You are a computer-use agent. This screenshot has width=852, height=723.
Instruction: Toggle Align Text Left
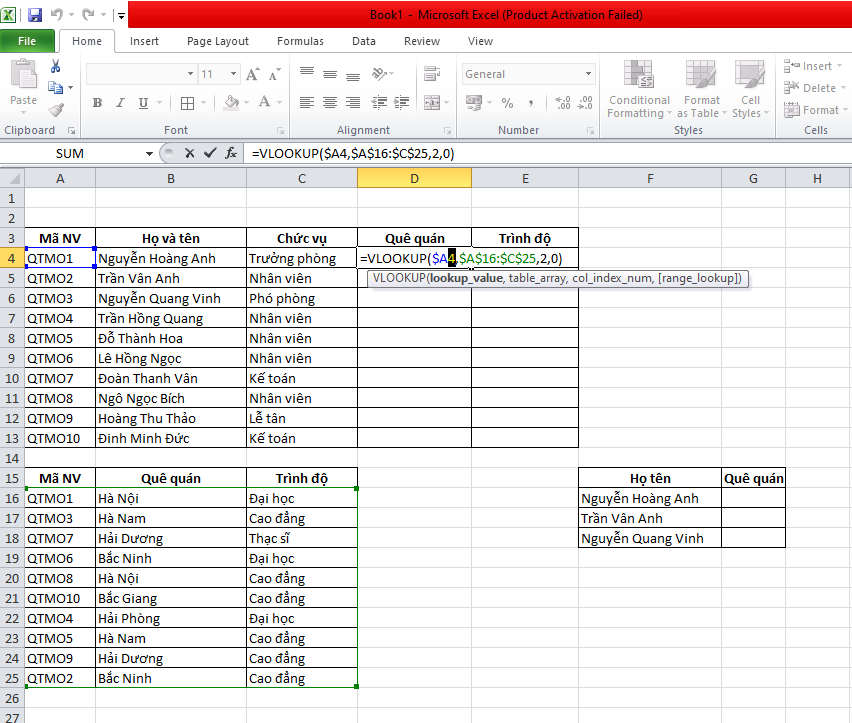pos(307,103)
